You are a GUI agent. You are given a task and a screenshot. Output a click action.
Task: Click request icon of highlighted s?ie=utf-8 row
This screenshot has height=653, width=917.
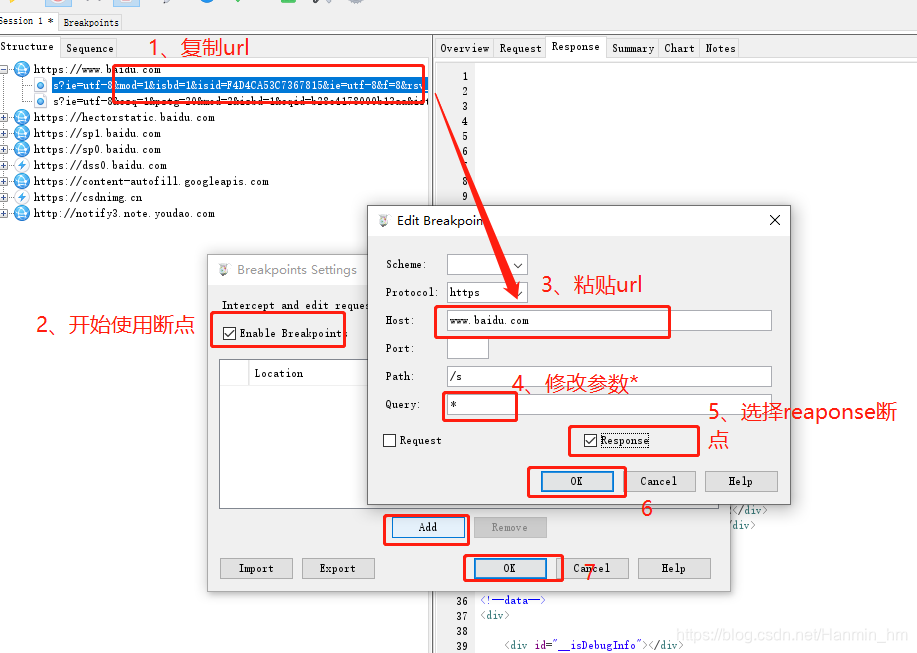pyautogui.click(x=40, y=85)
